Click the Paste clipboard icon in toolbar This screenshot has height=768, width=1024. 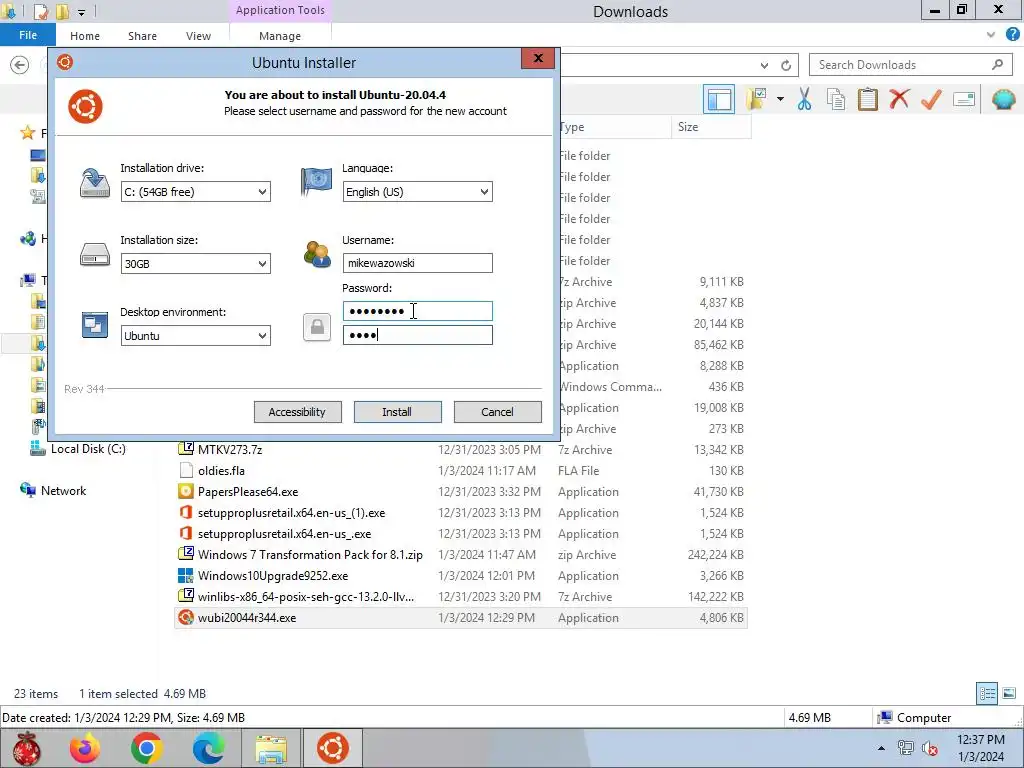pyautogui.click(x=867, y=99)
